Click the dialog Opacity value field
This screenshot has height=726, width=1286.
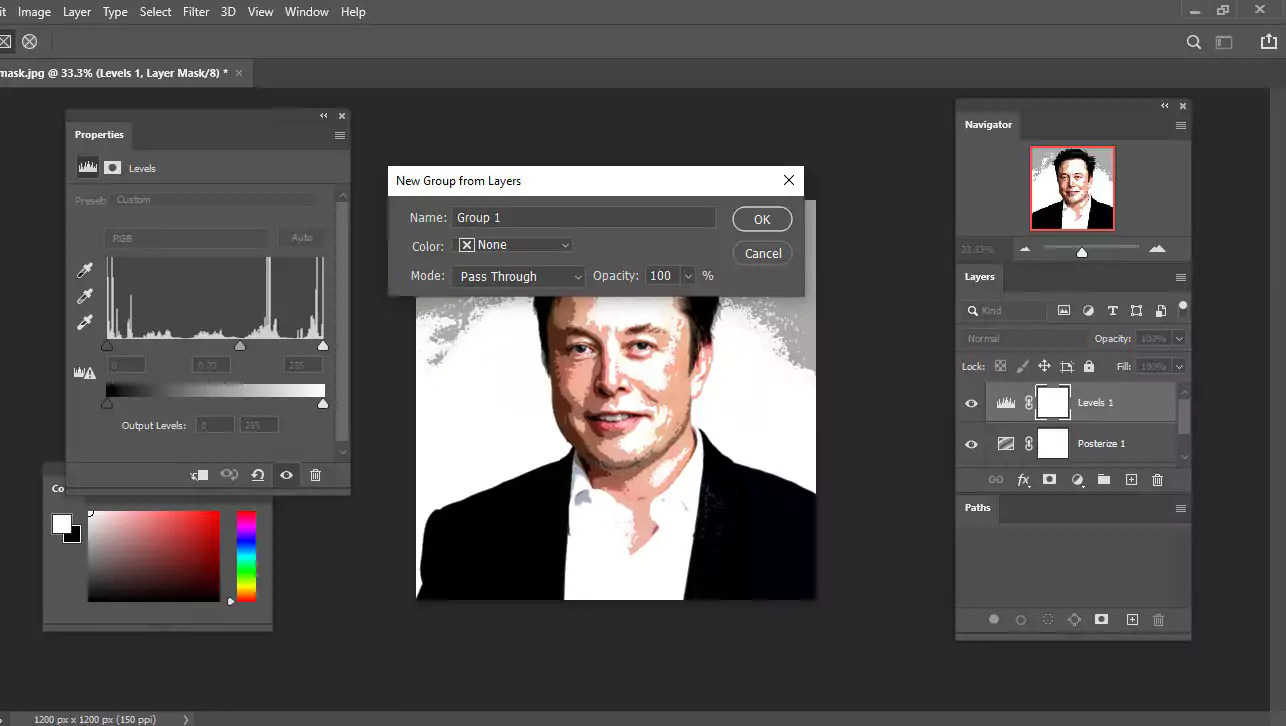pos(661,275)
